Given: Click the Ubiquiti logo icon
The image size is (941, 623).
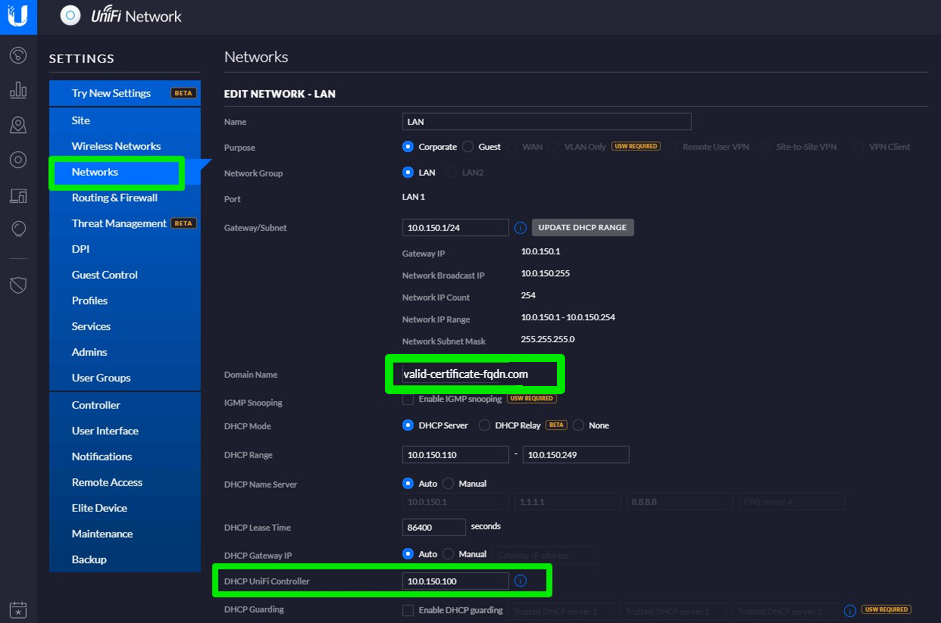Looking at the screenshot, I should (x=18, y=17).
